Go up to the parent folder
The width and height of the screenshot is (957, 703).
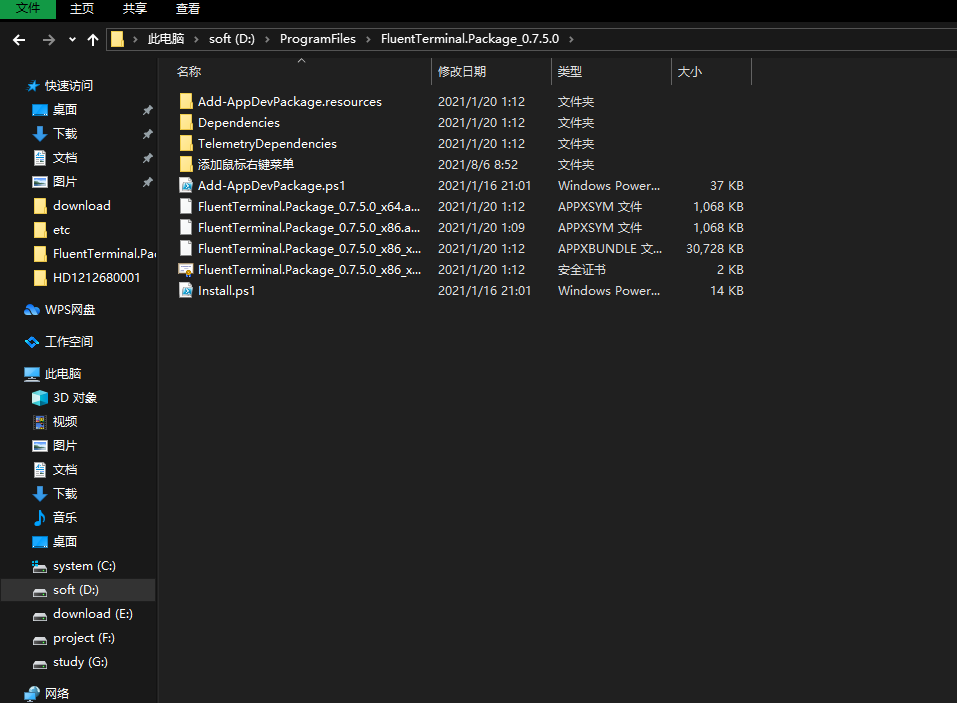click(x=92, y=39)
